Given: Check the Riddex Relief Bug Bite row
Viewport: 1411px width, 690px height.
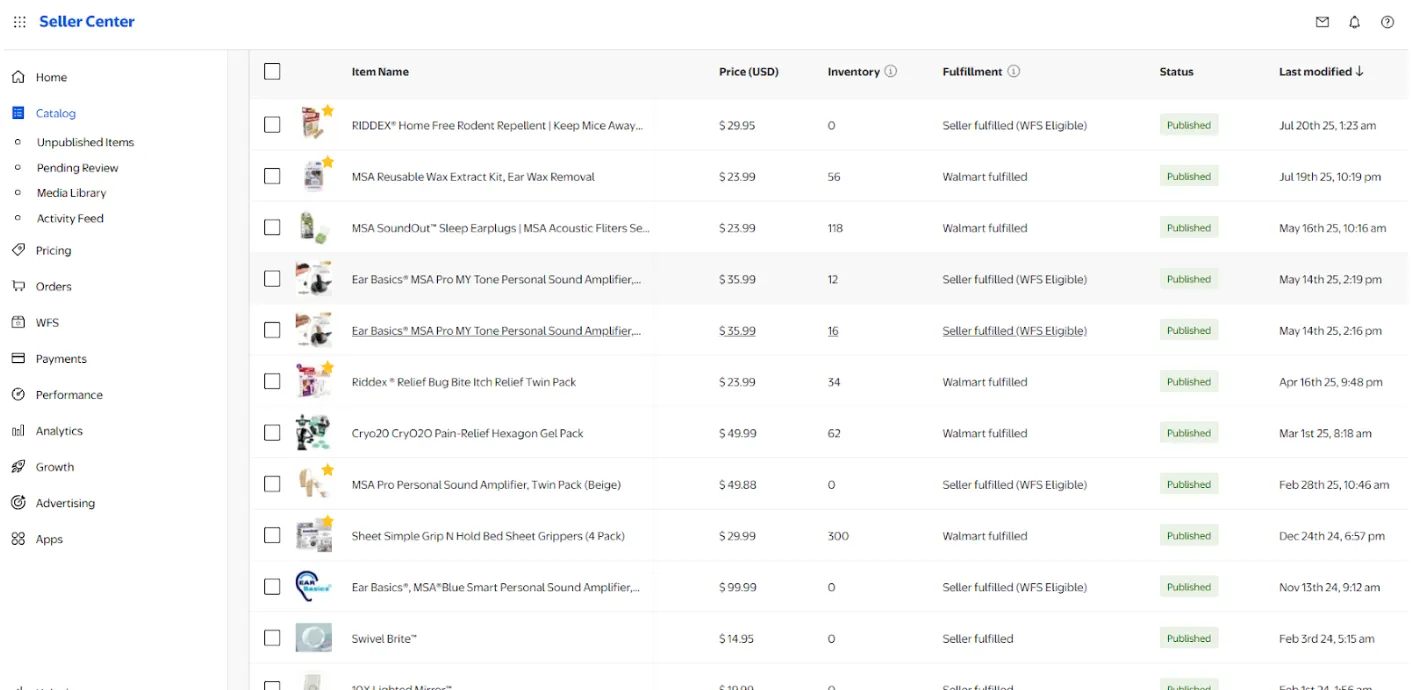Looking at the screenshot, I should click(272, 381).
